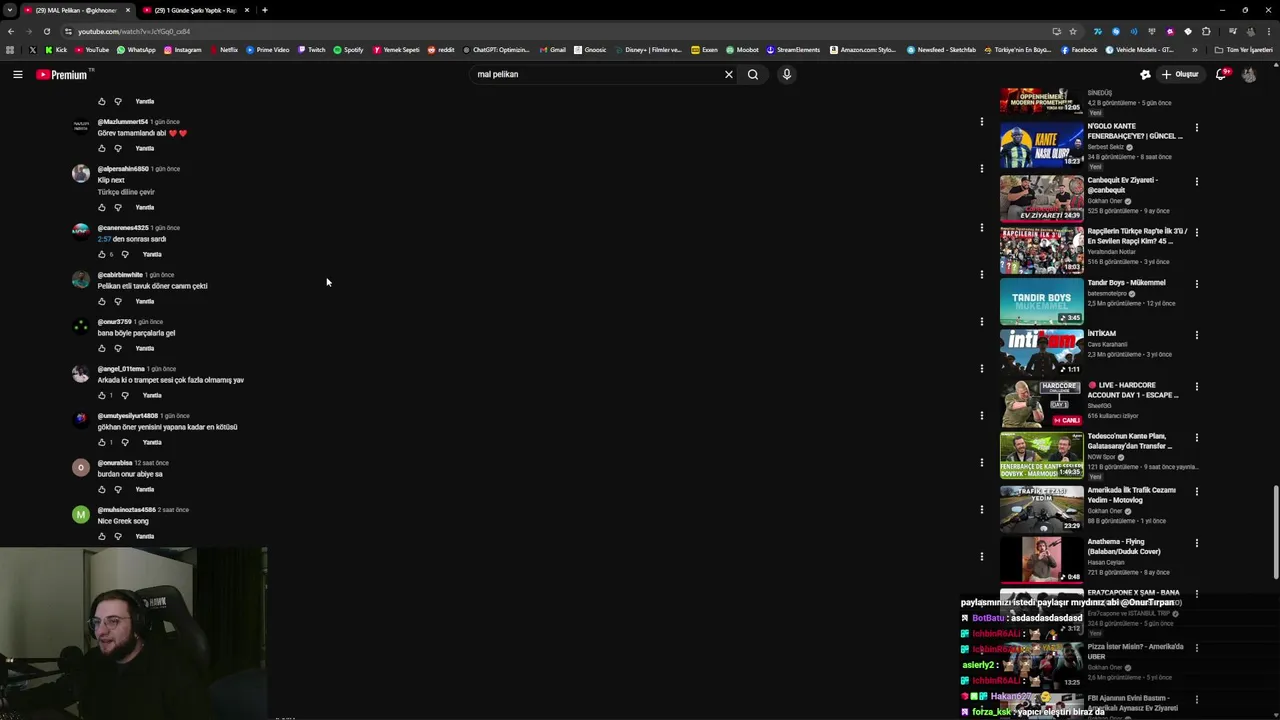The height and width of the screenshot is (720, 1280).
Task: Open options for Rapçilerin Türkçe Rap'te video
Action: [x=1196, y=232]
